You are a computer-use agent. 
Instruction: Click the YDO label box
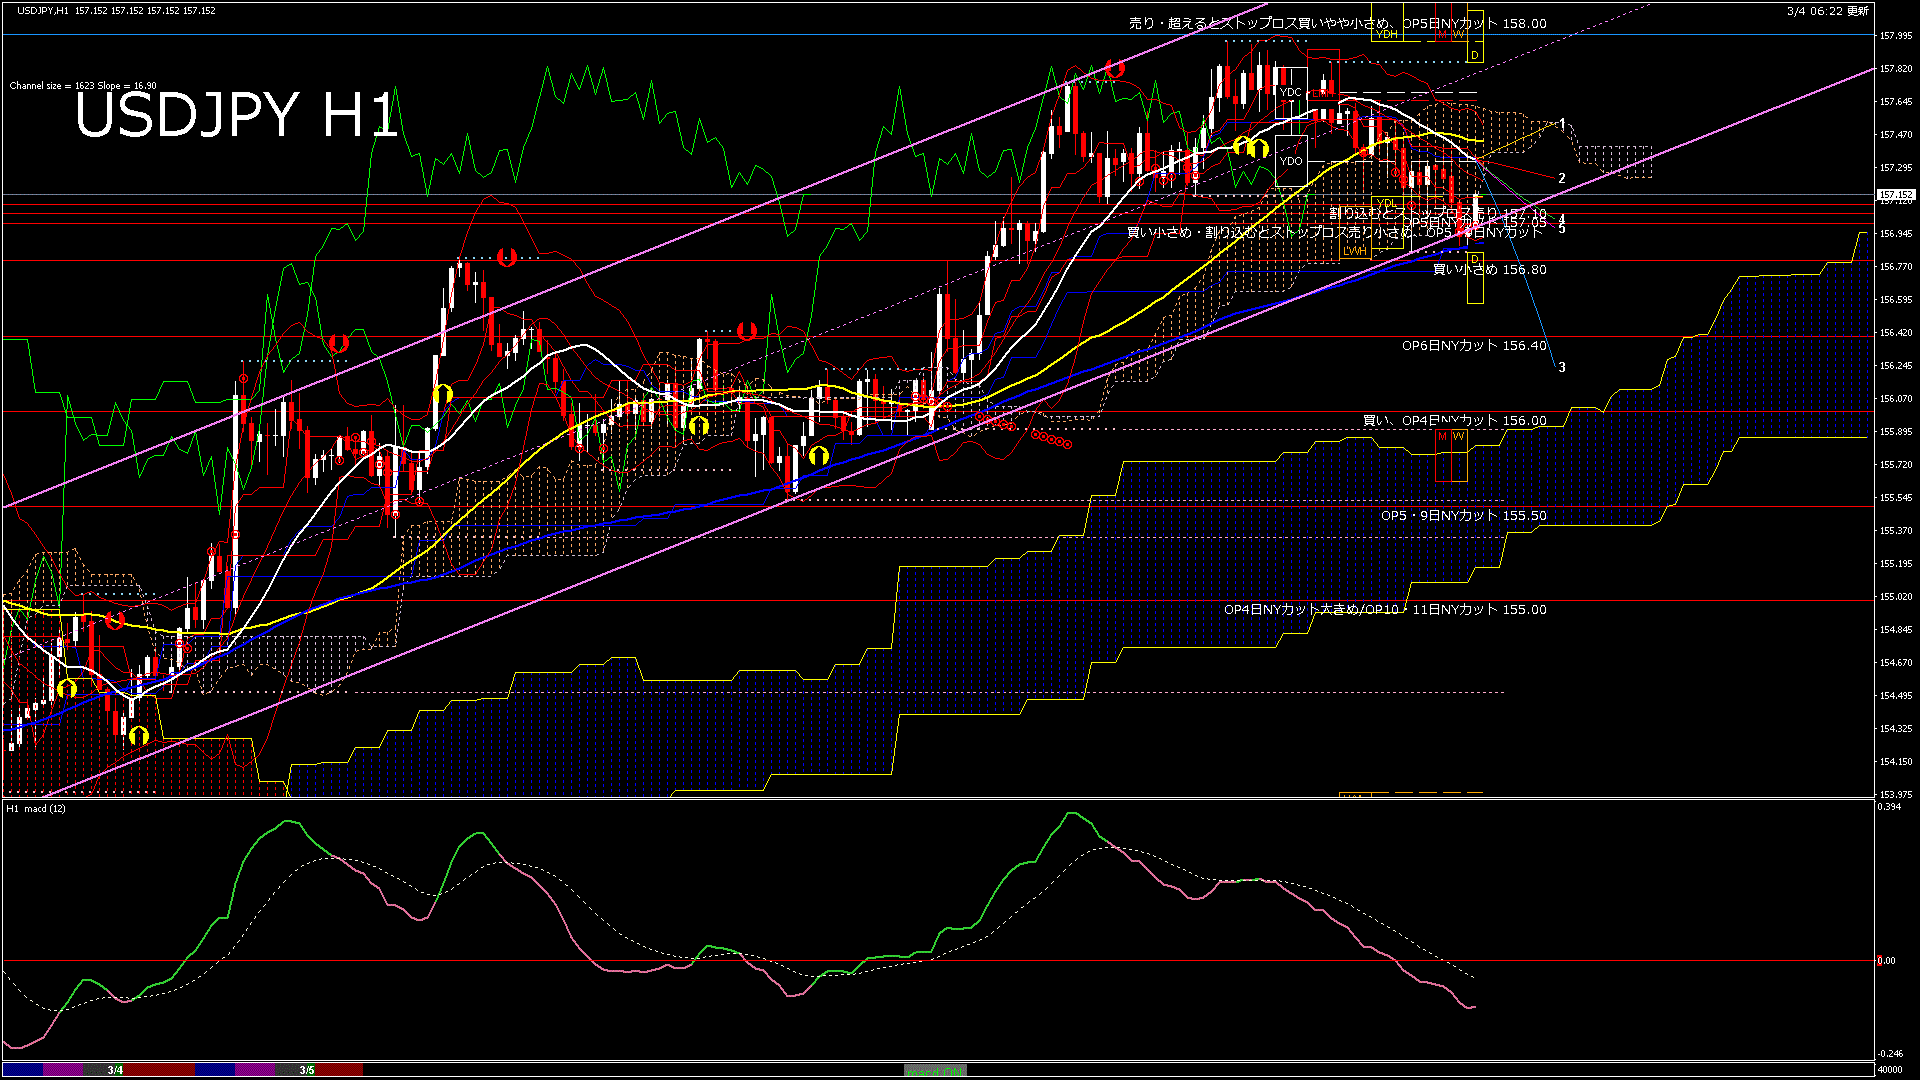click(x=1291, y=161)
